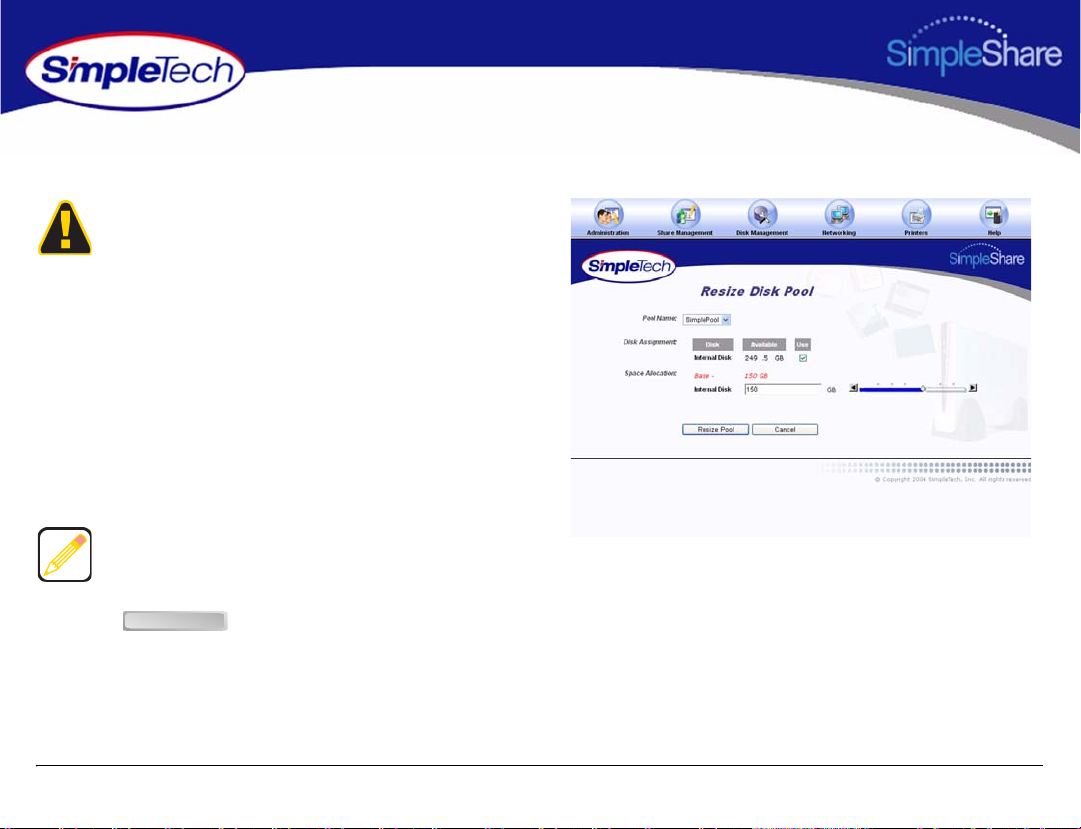Click the Cancel button
Screen dimensions: 1081x829
coord(785,430)
